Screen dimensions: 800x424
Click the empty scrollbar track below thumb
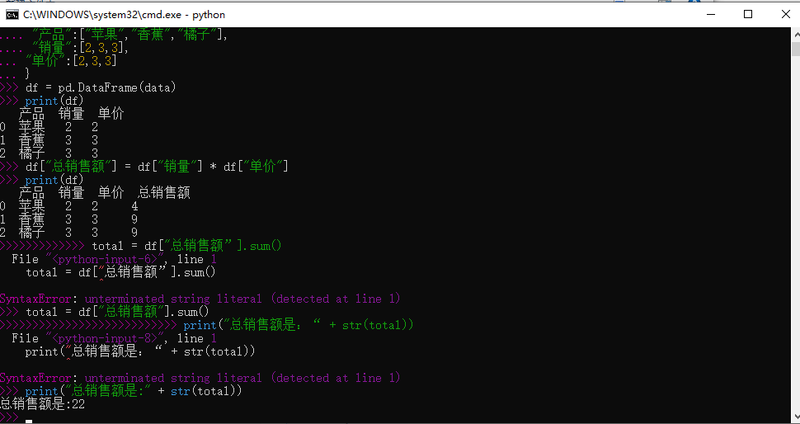(x=796, y=230)
